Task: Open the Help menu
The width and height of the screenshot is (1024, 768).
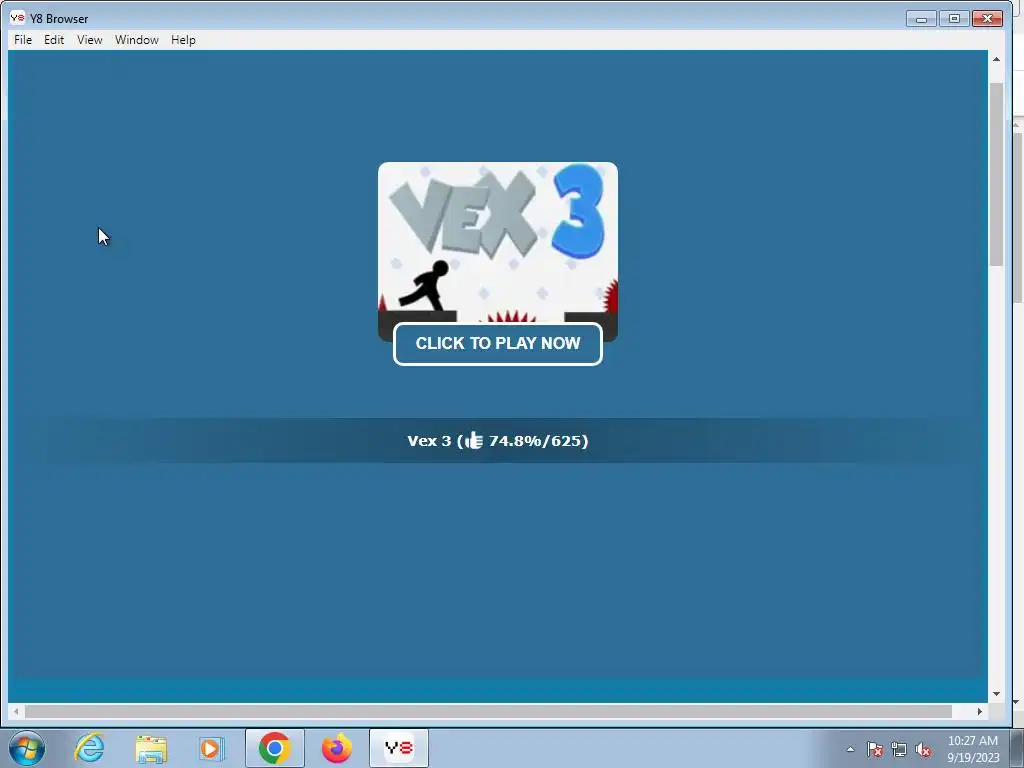Action: 183,40
